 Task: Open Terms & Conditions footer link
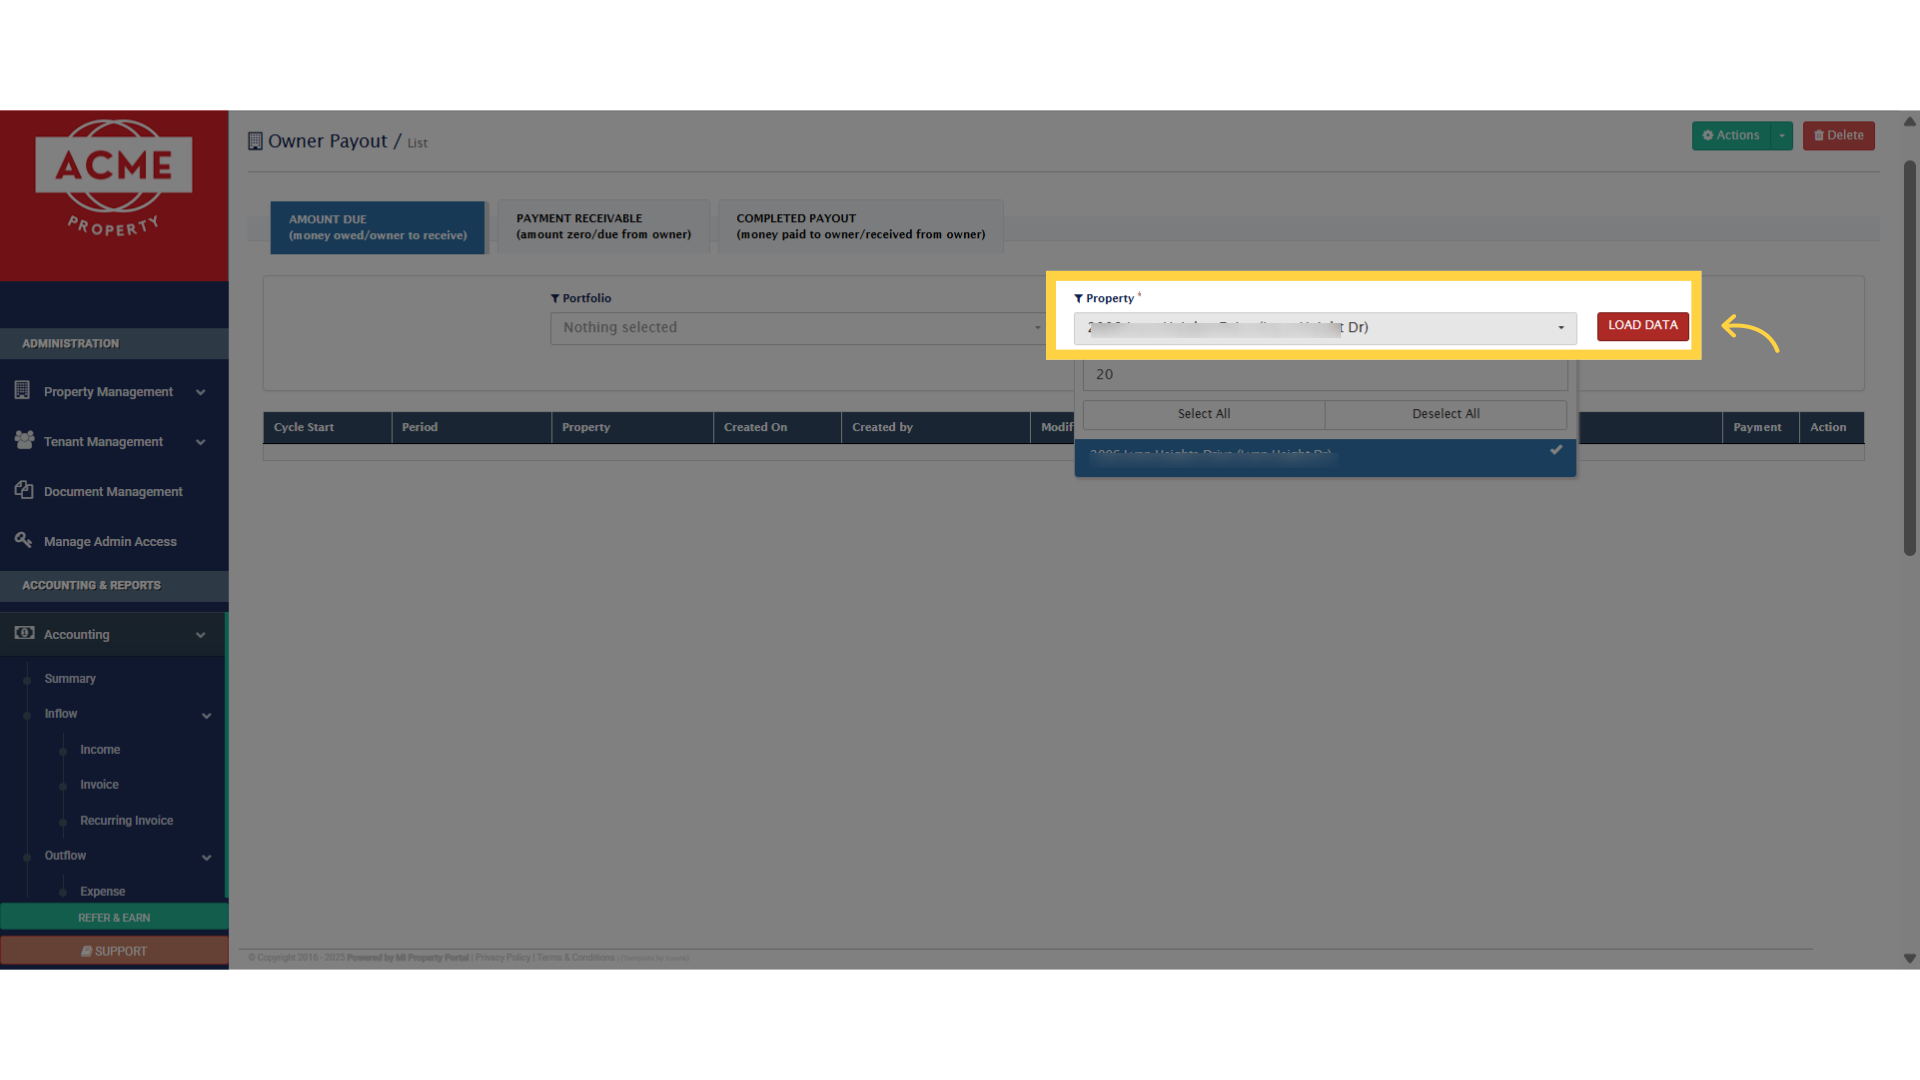click(575, 958)
